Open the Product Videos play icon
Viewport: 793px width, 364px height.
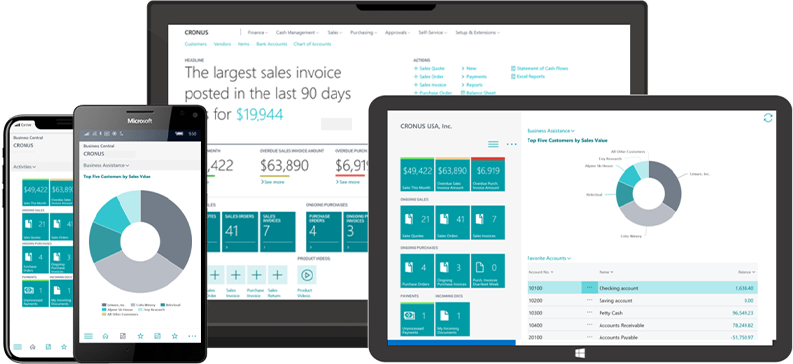pyautogui.click(x=306, y=275)
